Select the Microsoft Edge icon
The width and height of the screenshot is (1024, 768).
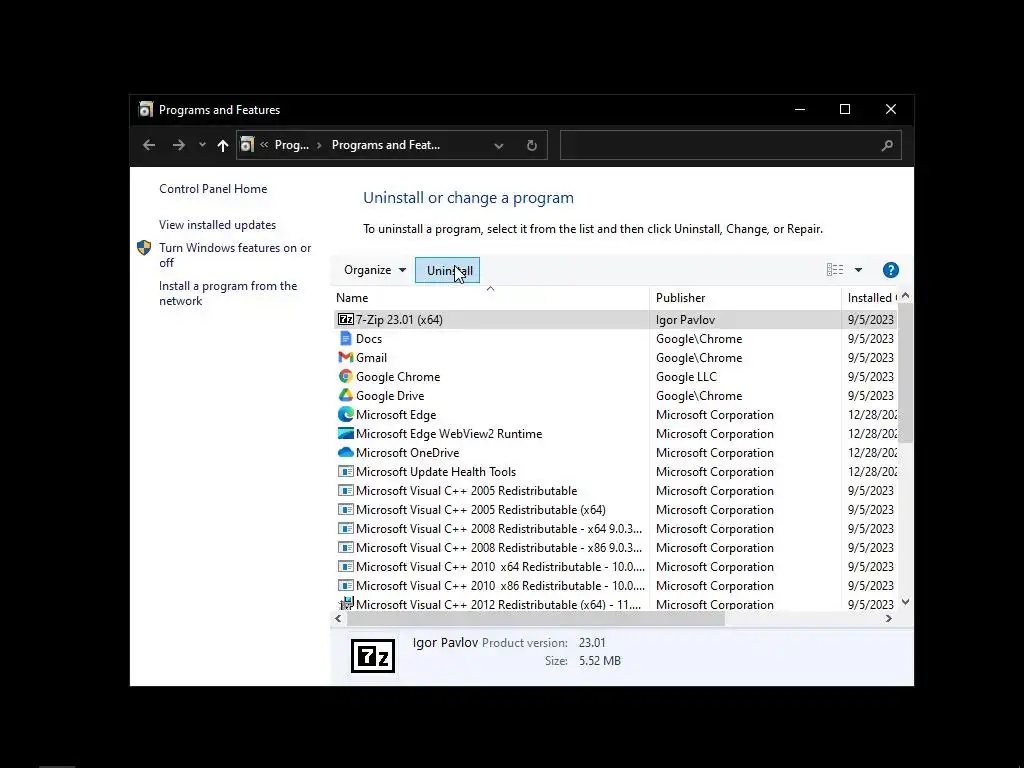[x=346, y=414]
